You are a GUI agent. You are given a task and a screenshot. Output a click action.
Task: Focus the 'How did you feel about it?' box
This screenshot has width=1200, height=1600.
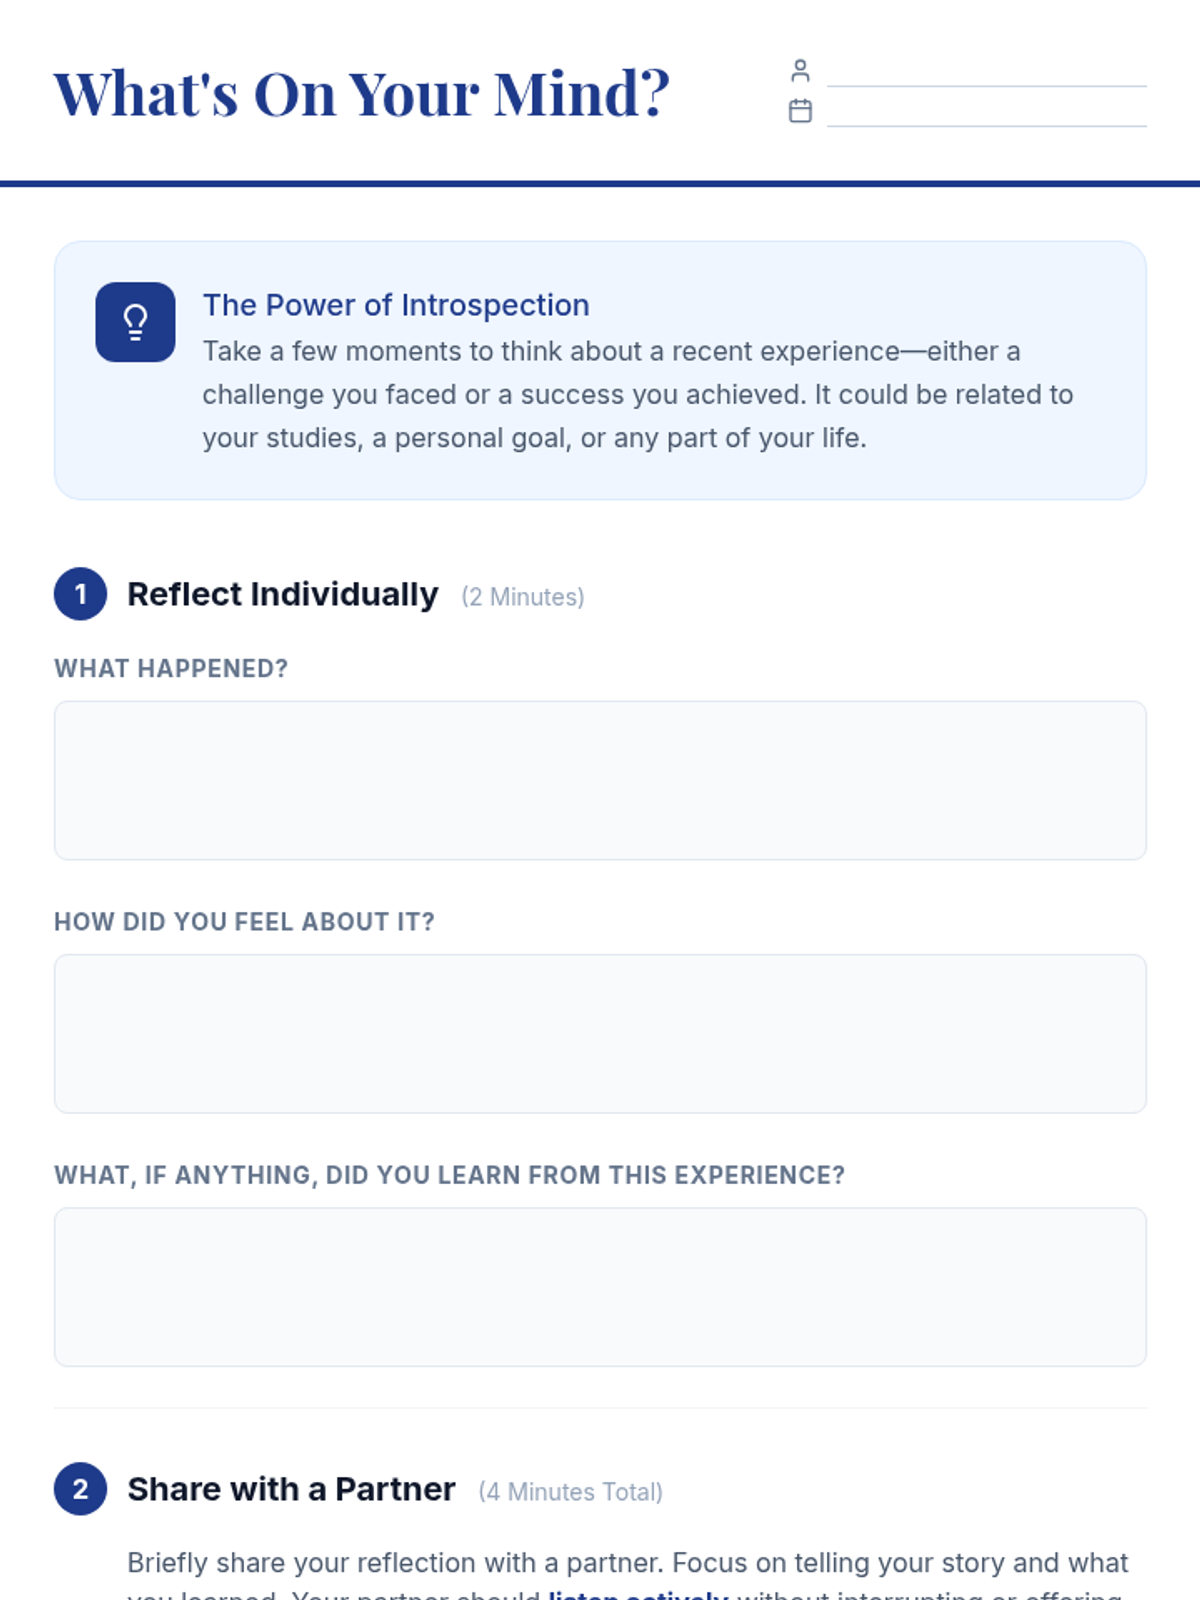[x=600, y=1033]
